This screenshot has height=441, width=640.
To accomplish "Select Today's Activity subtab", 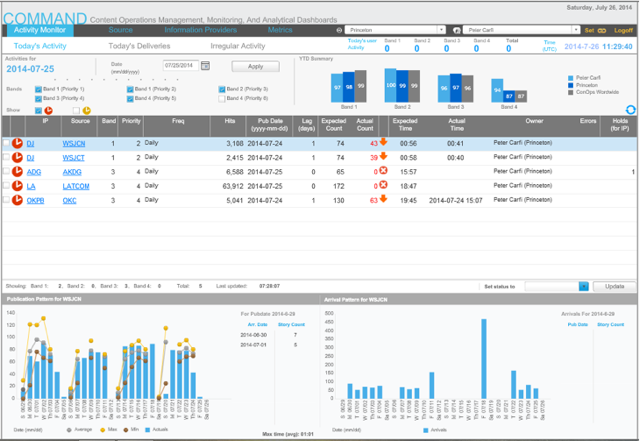I will (40, 46).
